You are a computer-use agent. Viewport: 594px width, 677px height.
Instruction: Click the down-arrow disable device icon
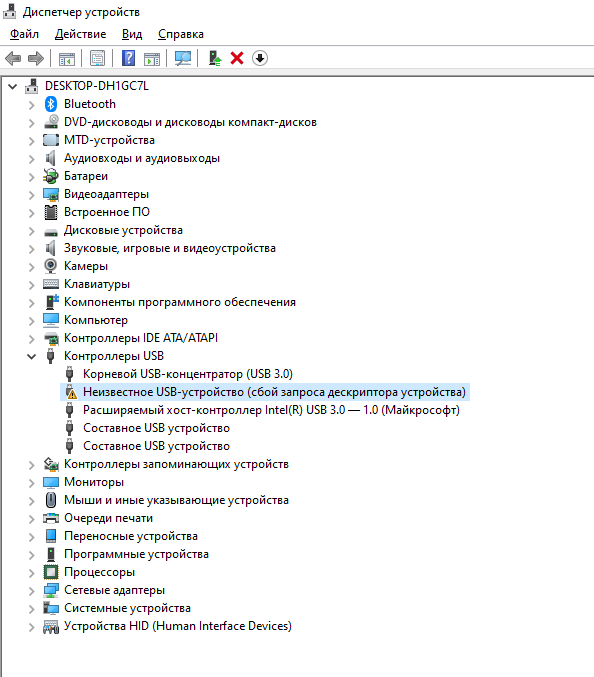[x=260, y=58]
